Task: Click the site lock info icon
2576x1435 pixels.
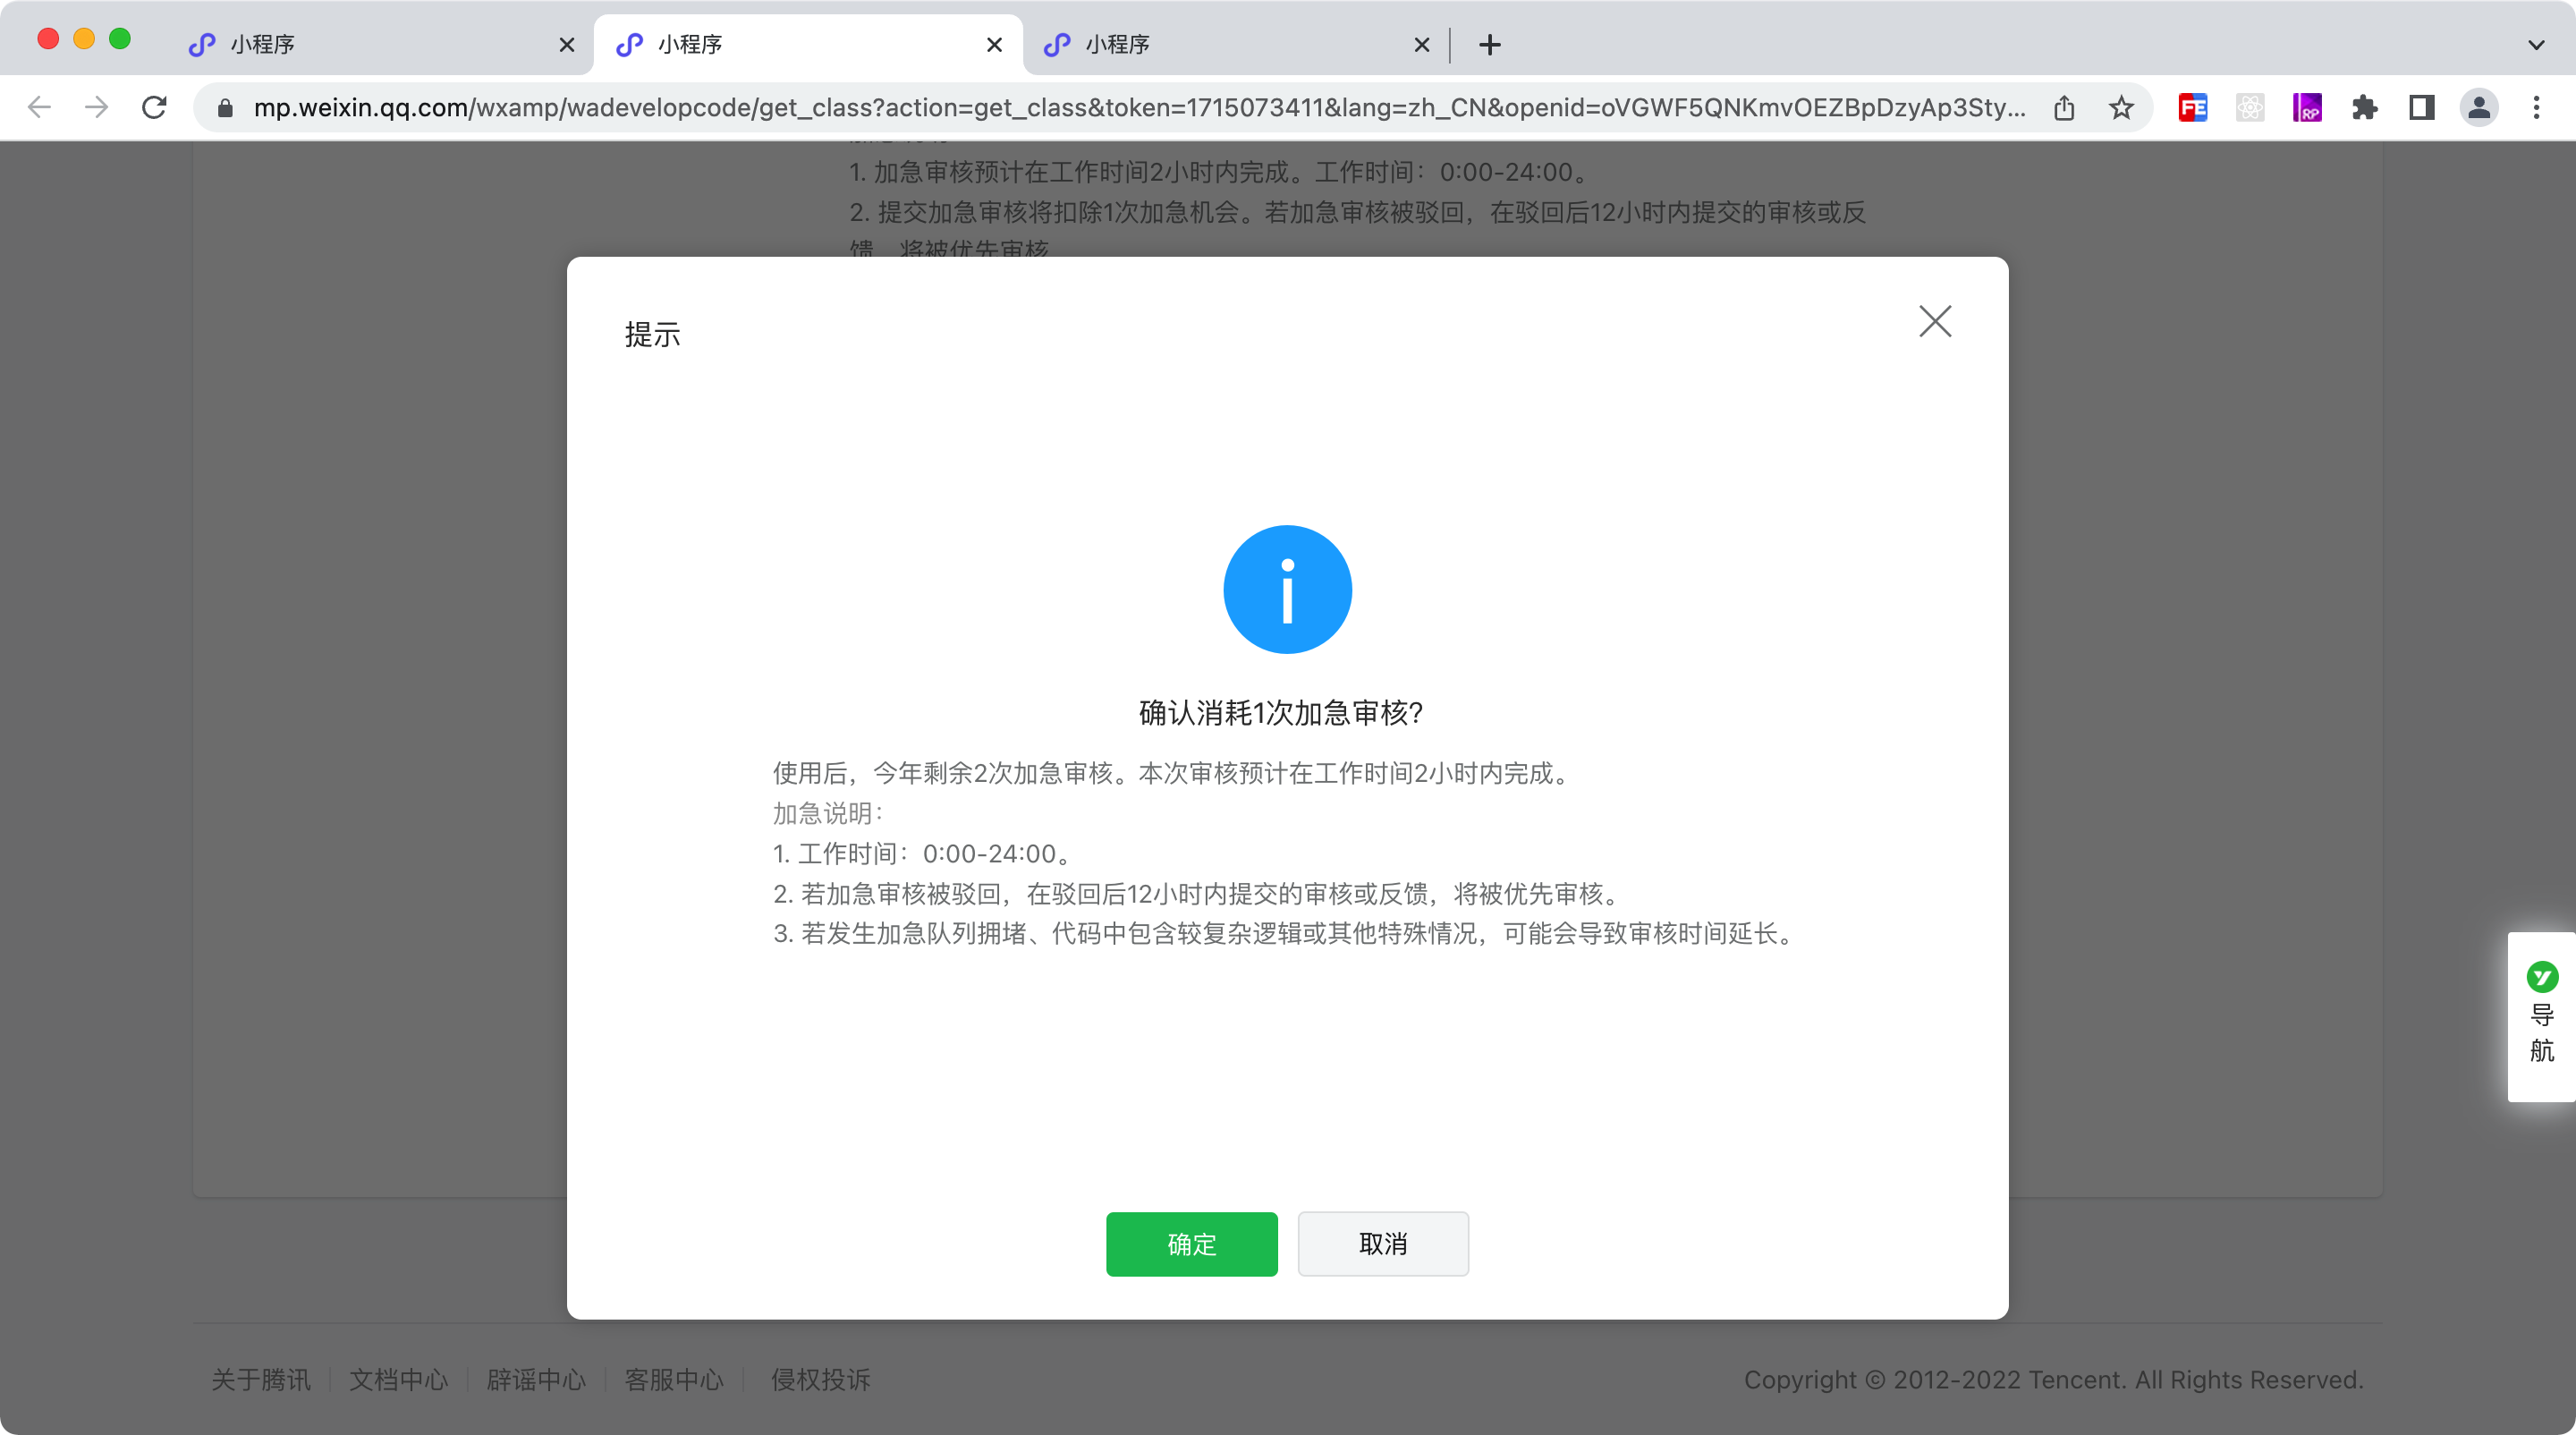Action: 225,107
